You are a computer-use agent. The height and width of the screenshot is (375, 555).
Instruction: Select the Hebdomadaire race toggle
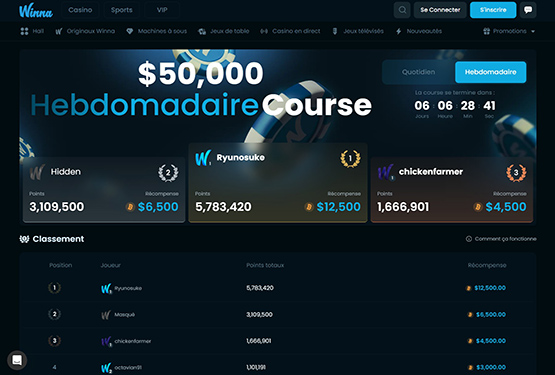tap(491, 72)
